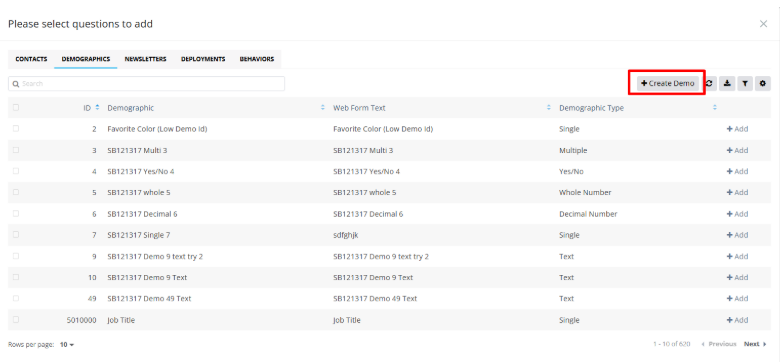Click the '1 - 10 of 620' count text
780x362 pixels.
coord(672,344)
